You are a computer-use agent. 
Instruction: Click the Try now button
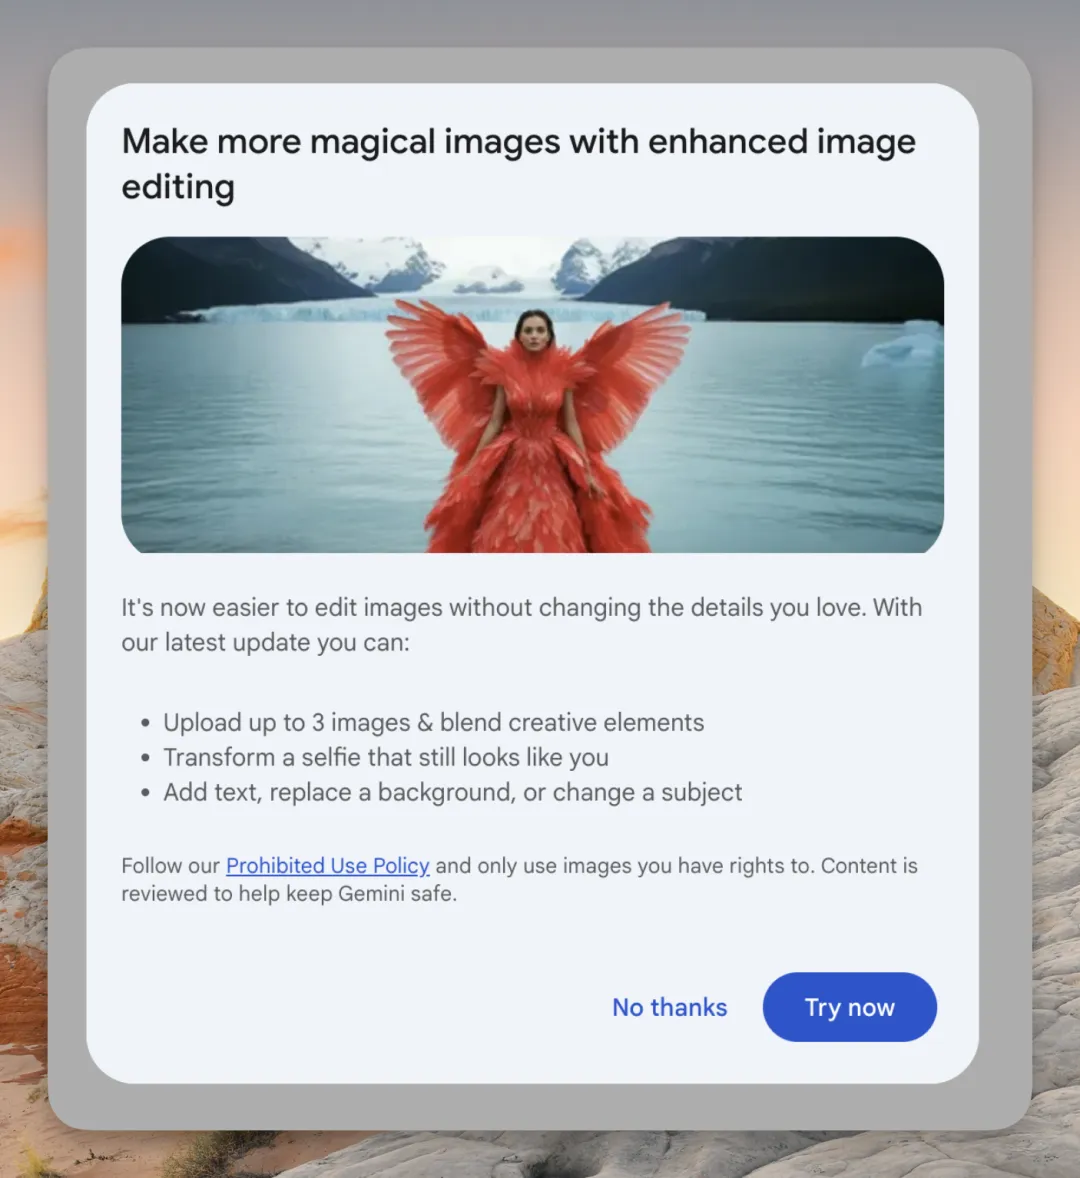849,1007
